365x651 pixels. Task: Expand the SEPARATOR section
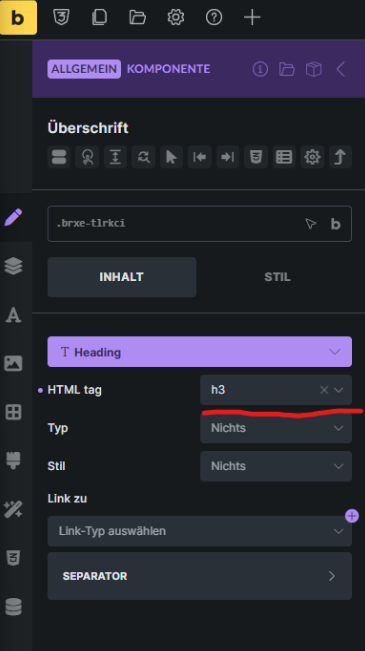(199, 576)
